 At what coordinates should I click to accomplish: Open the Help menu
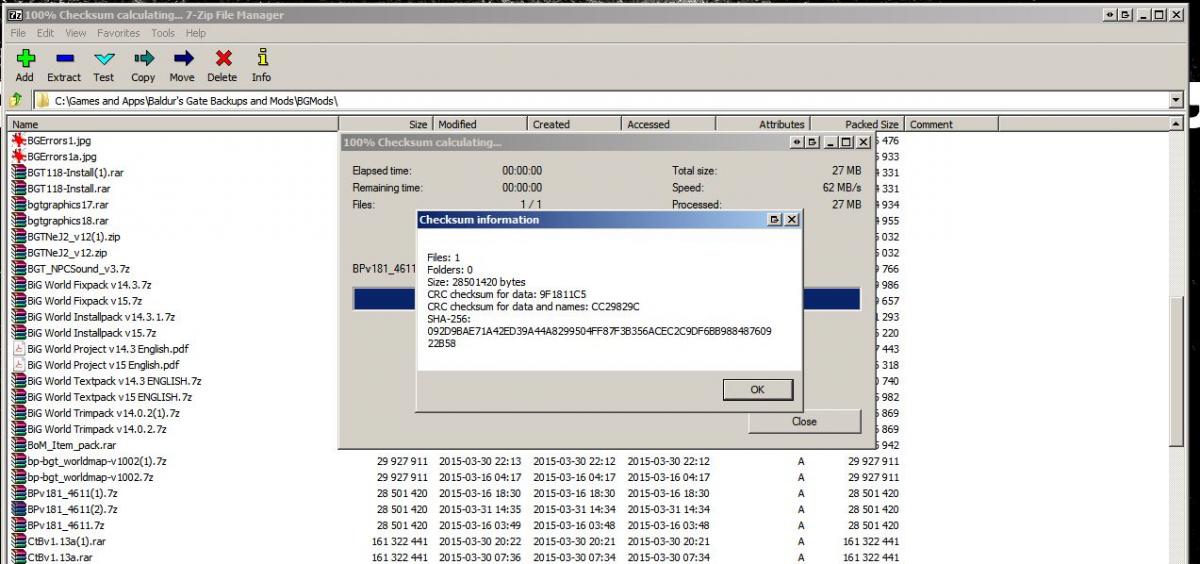pos(196,33)
